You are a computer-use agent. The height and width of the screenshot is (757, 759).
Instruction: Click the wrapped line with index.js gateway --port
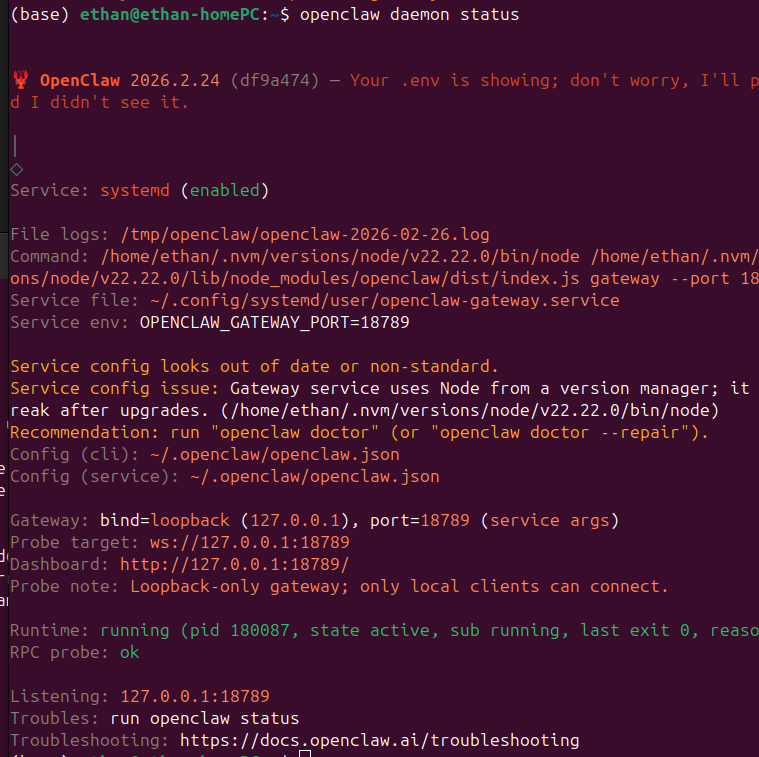tap(384, 278)
